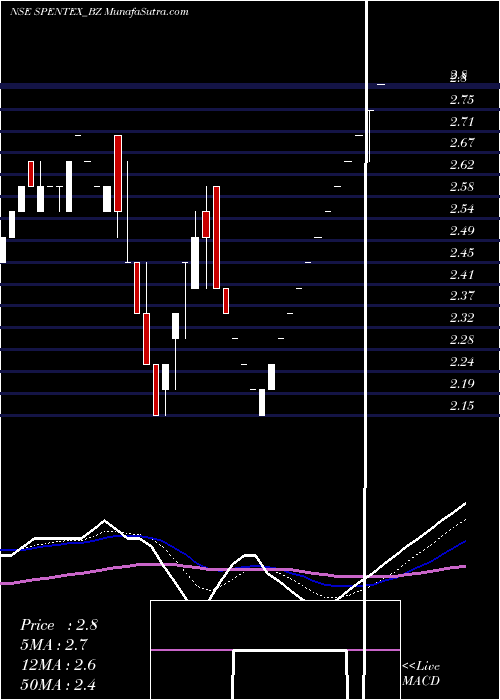
Task: Click the 2.54 price axis label
Action: pyautogui.click(x=462, y=209)
